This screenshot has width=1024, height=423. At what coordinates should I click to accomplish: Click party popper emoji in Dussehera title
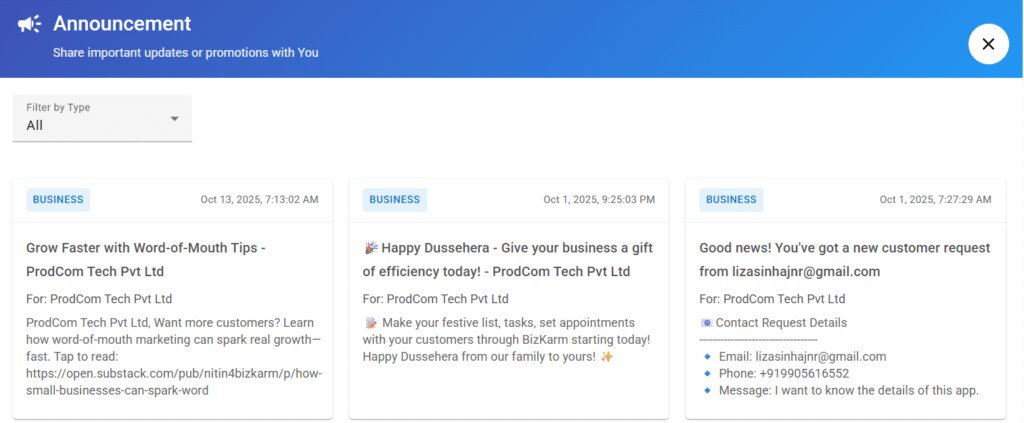point(370,247)
